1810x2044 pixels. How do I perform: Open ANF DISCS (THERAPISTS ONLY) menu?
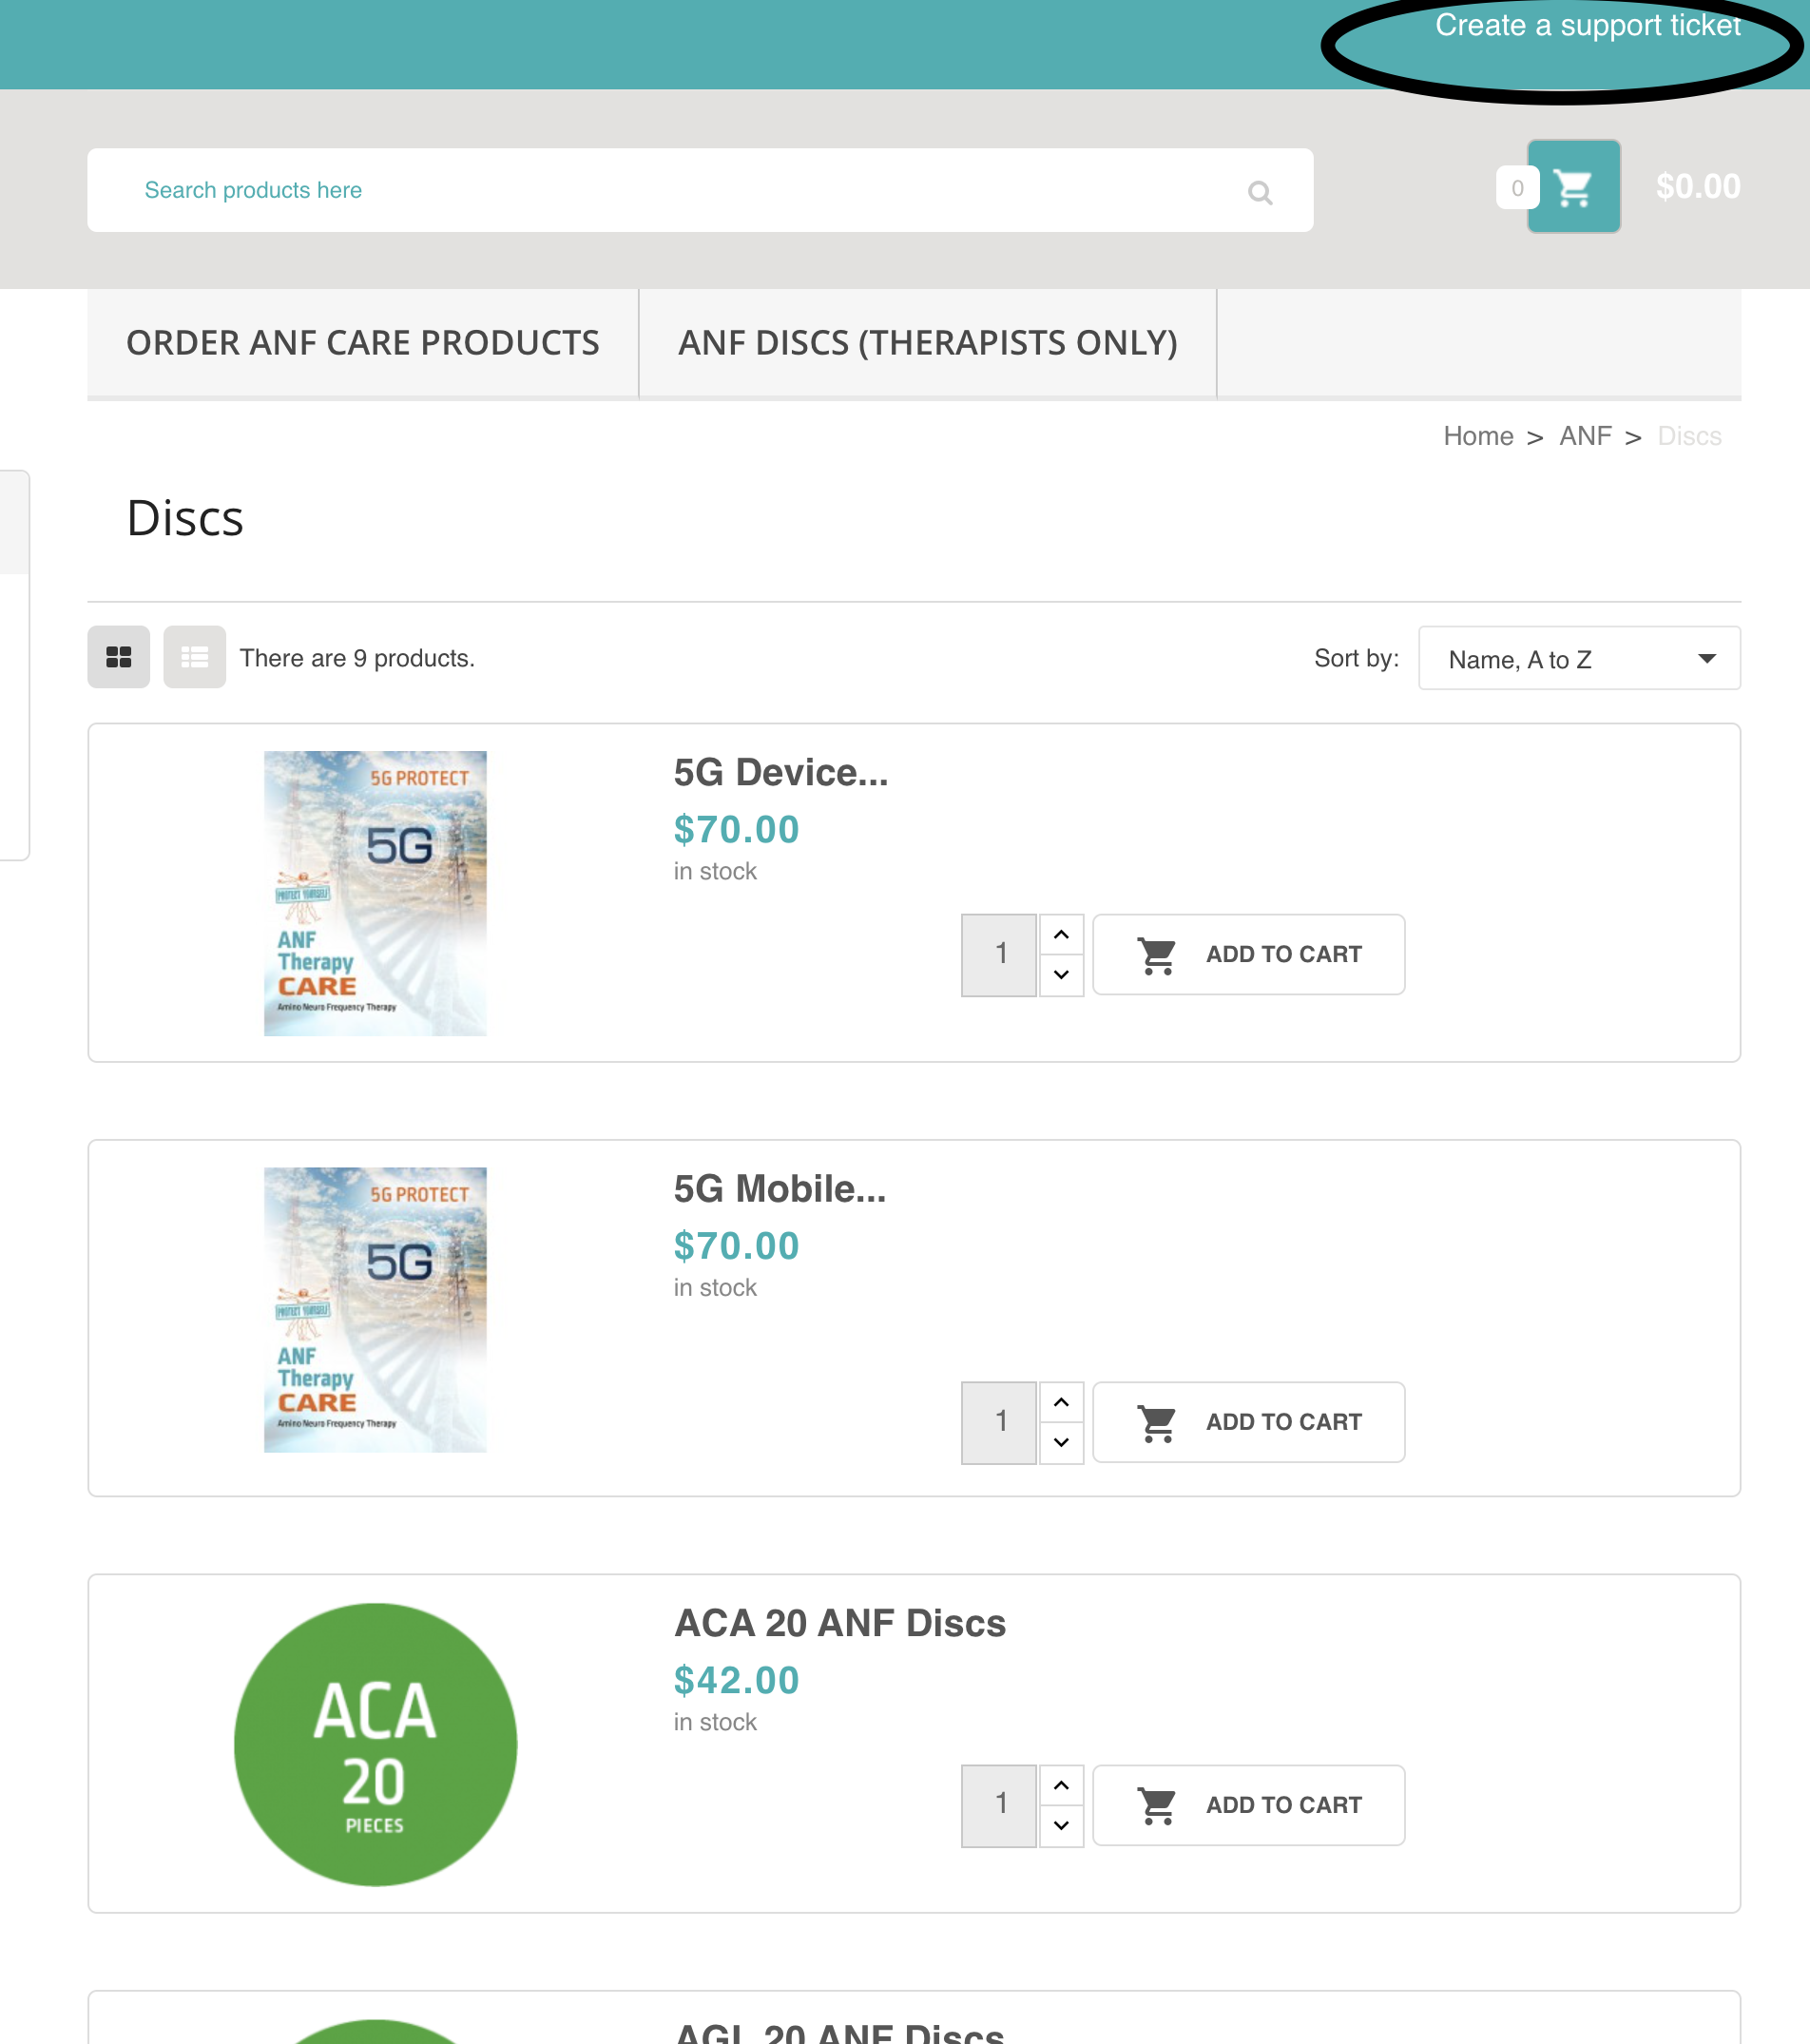[928, 343]
